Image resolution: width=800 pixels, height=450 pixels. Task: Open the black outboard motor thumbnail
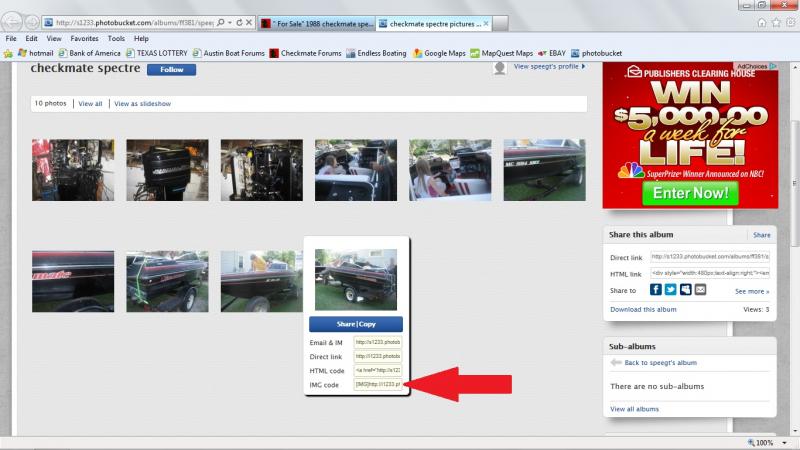167,170
